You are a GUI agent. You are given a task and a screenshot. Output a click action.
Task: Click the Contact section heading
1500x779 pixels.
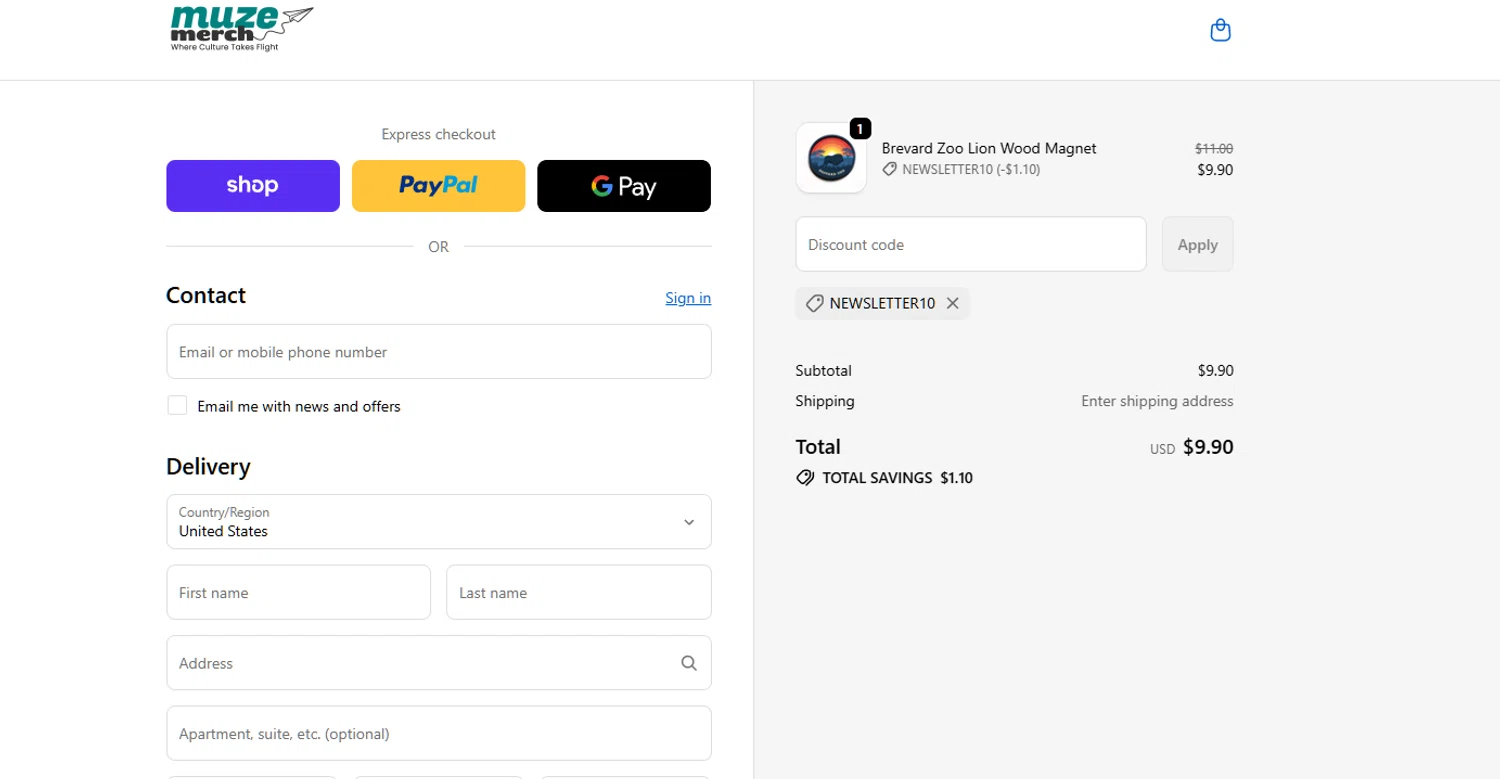click(x=206, y=295)
